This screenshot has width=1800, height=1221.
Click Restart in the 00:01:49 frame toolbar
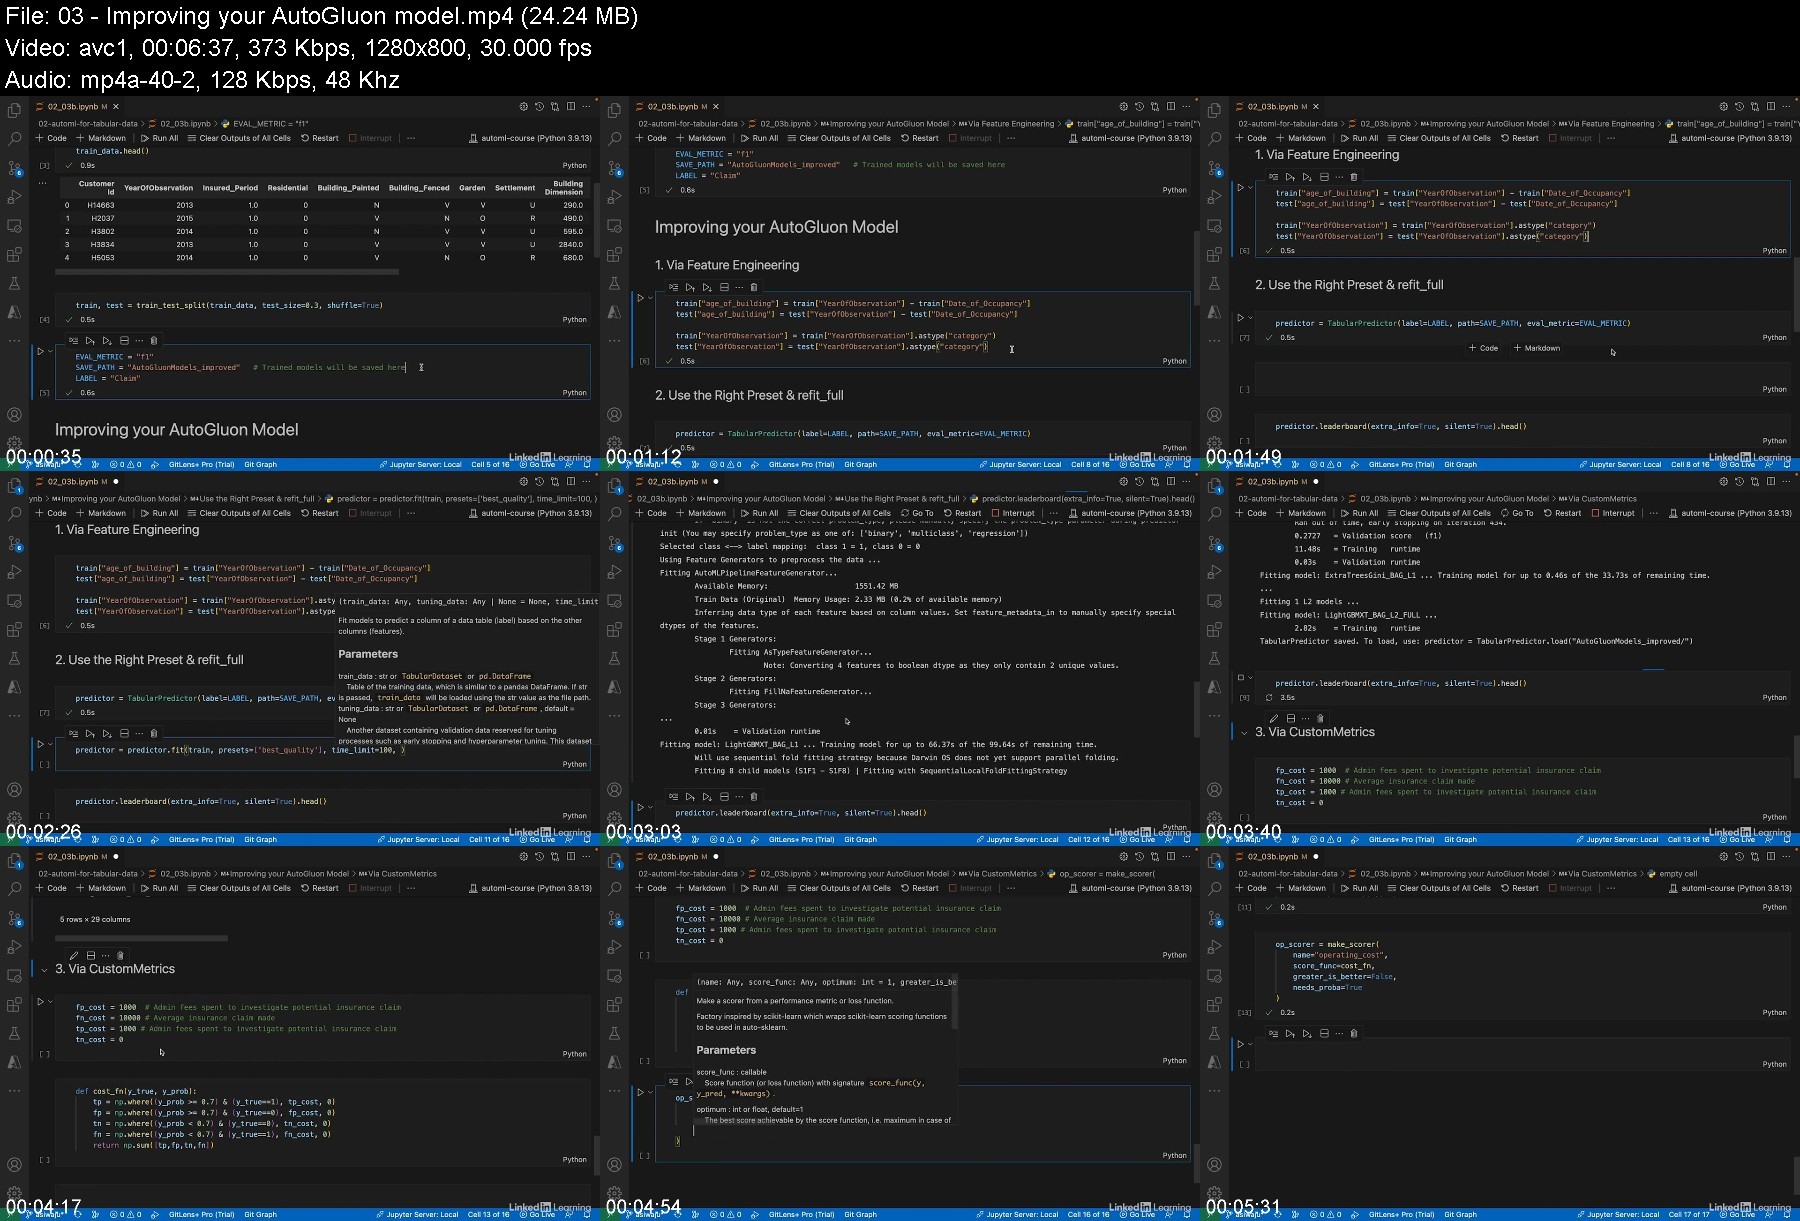pyautogui.click(x=1519, y=138)
